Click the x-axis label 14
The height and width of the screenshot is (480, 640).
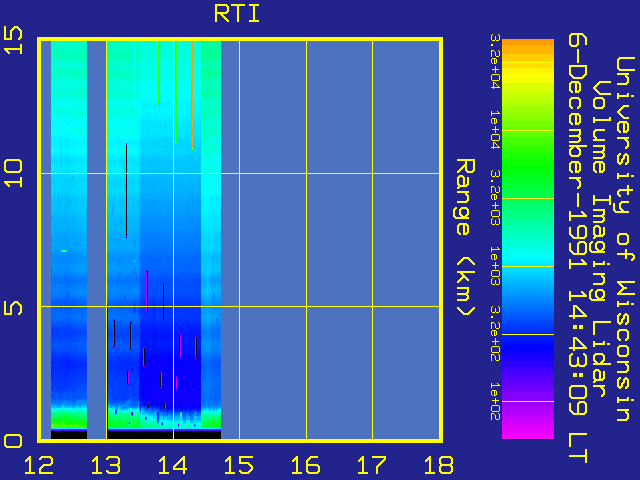[x=173, y=465]
